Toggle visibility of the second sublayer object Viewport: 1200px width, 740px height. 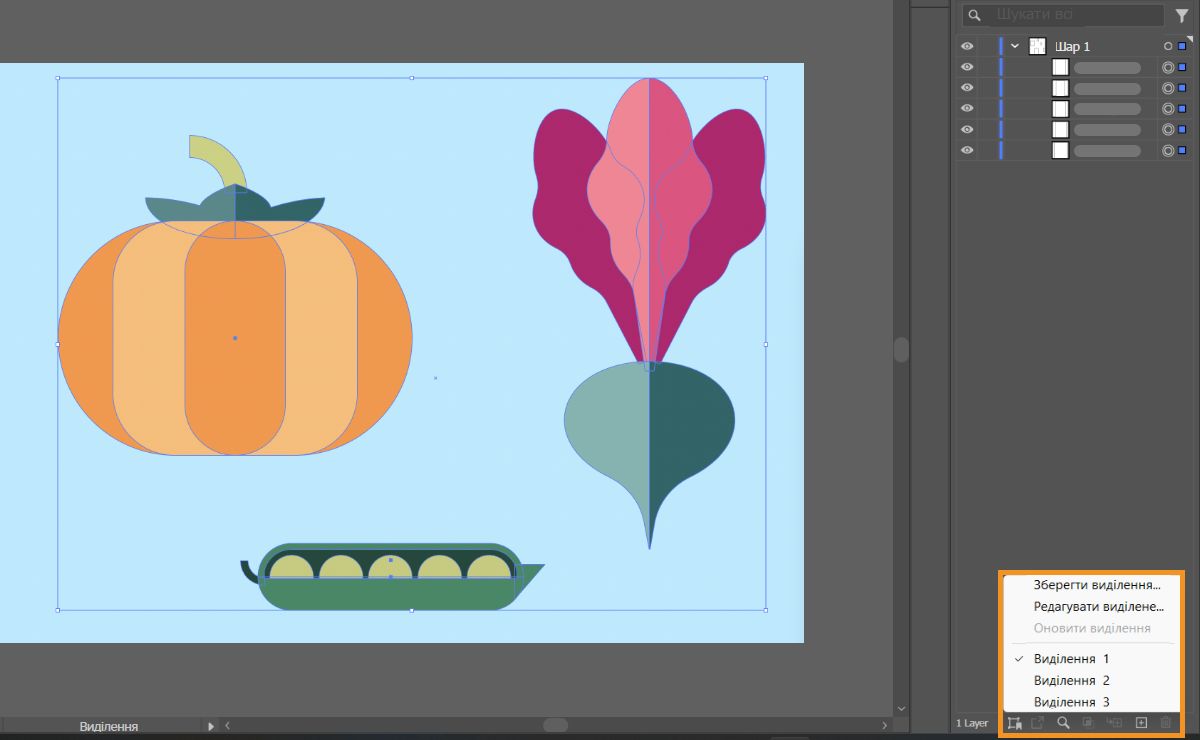point(966,88)
